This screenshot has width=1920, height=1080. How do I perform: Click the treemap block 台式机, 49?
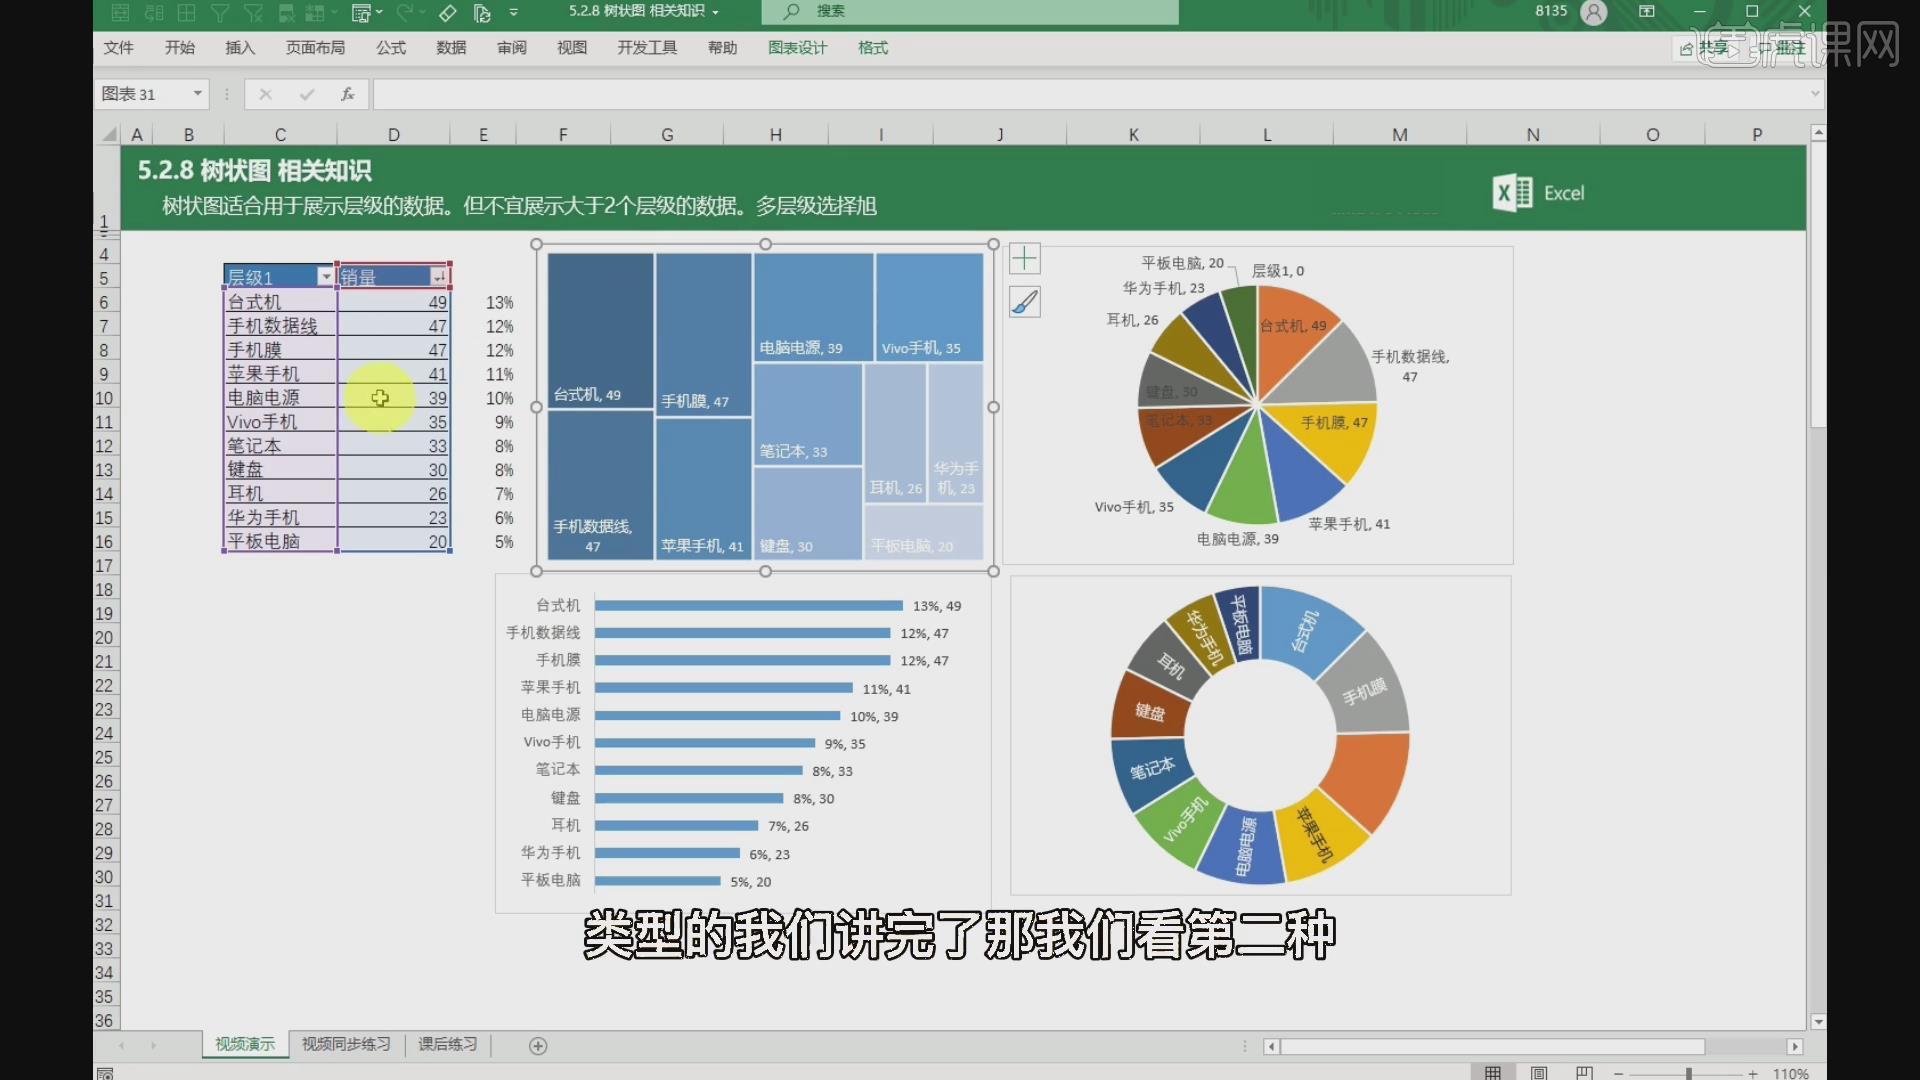[600, 330]
